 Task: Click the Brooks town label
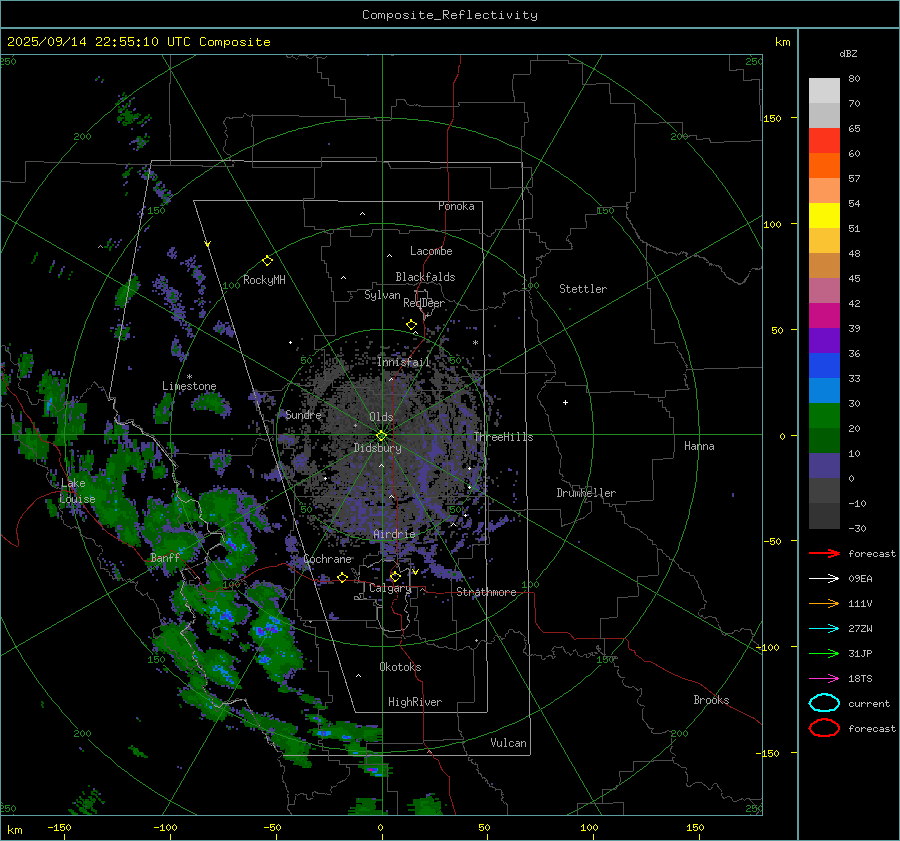click(711, 700)
